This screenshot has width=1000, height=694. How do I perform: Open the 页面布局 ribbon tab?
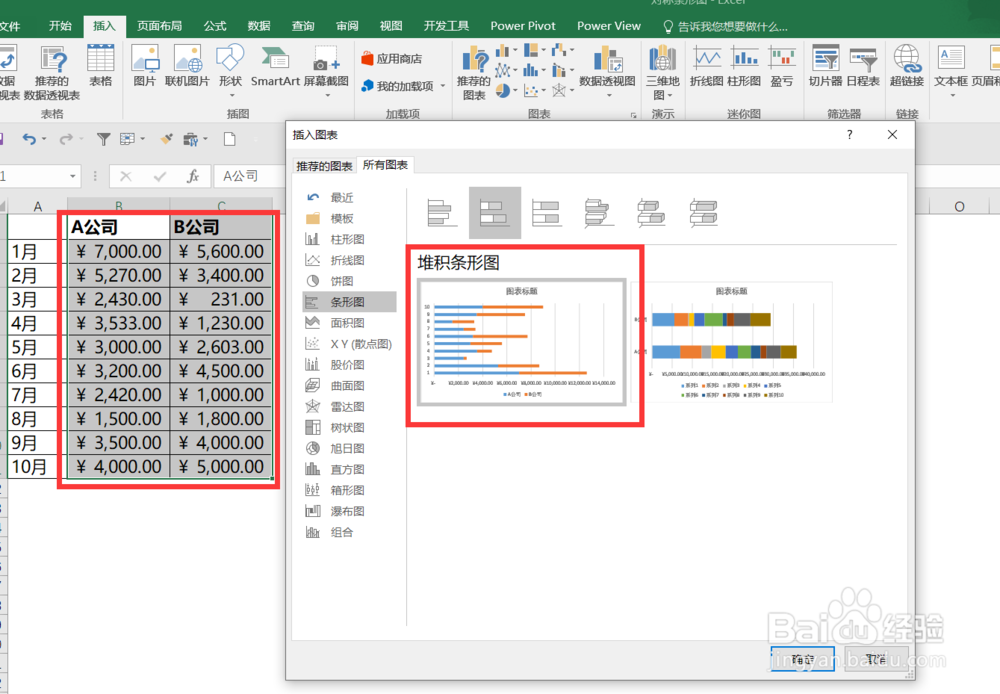(159, 26)
